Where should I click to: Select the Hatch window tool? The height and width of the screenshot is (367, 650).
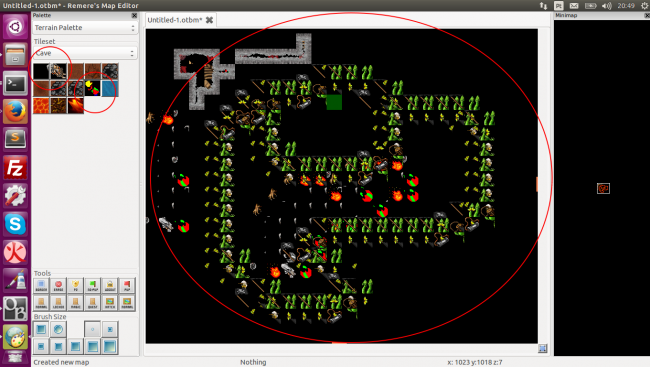(x=110, y=302)
